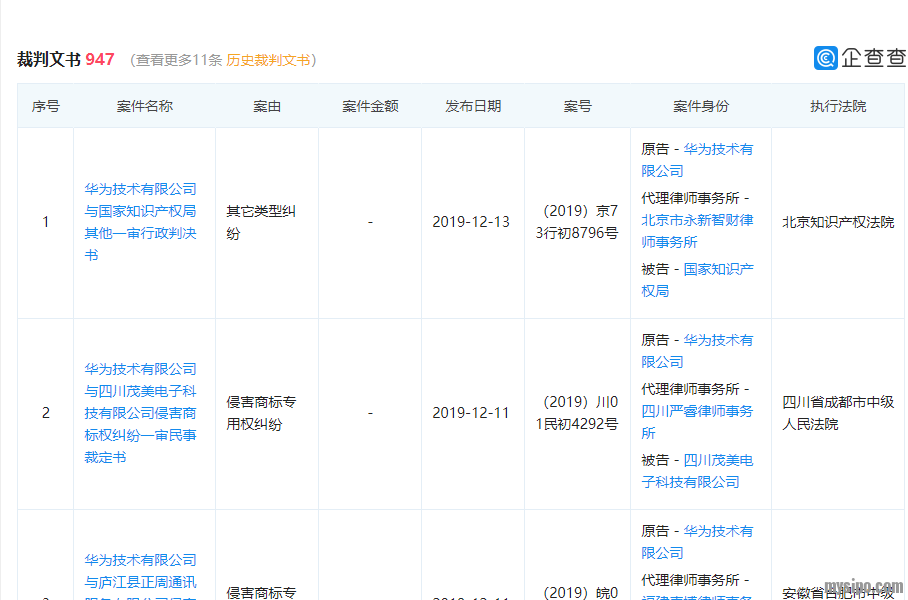
Task: Click the Qichacha logo icon
Action: [826, 58]
